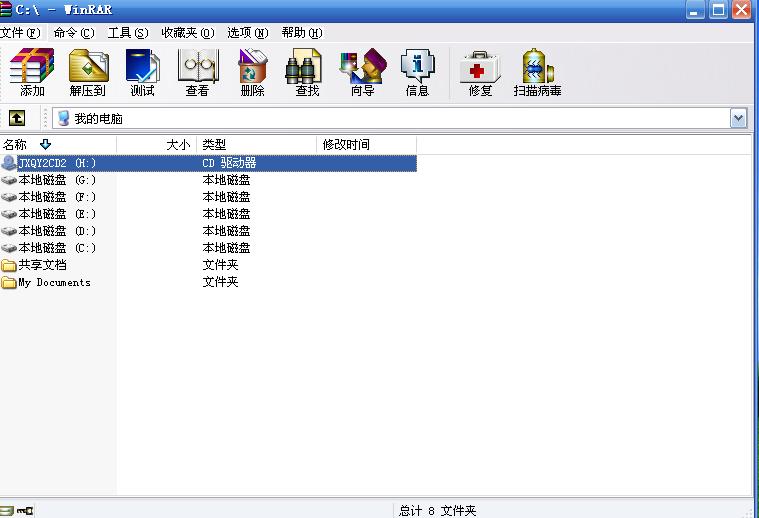759x518 pixels.
Task: Close the WinRAR window
Action: [742, 10]
